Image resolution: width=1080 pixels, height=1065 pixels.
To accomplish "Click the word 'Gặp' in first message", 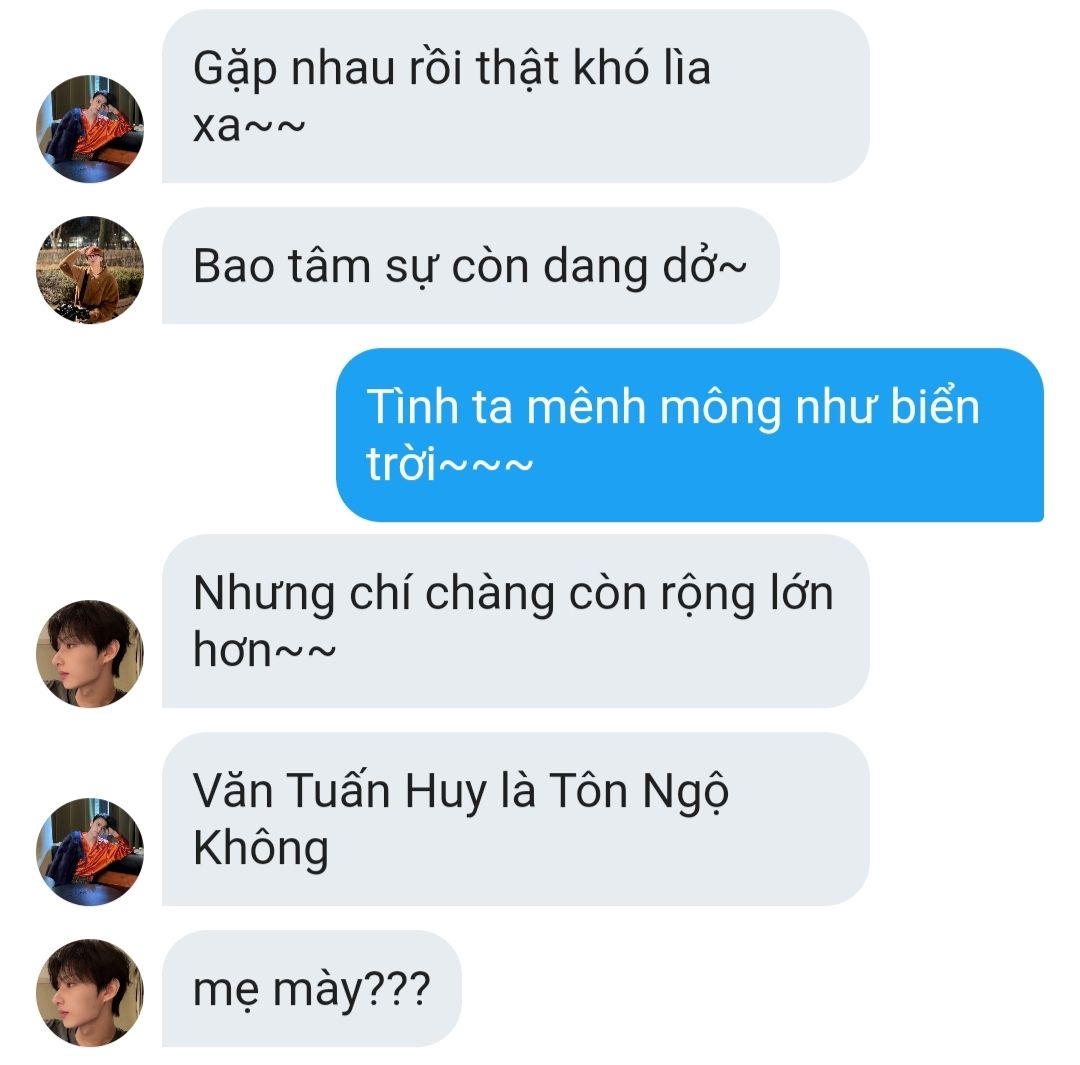I will (x=235, y=70).
